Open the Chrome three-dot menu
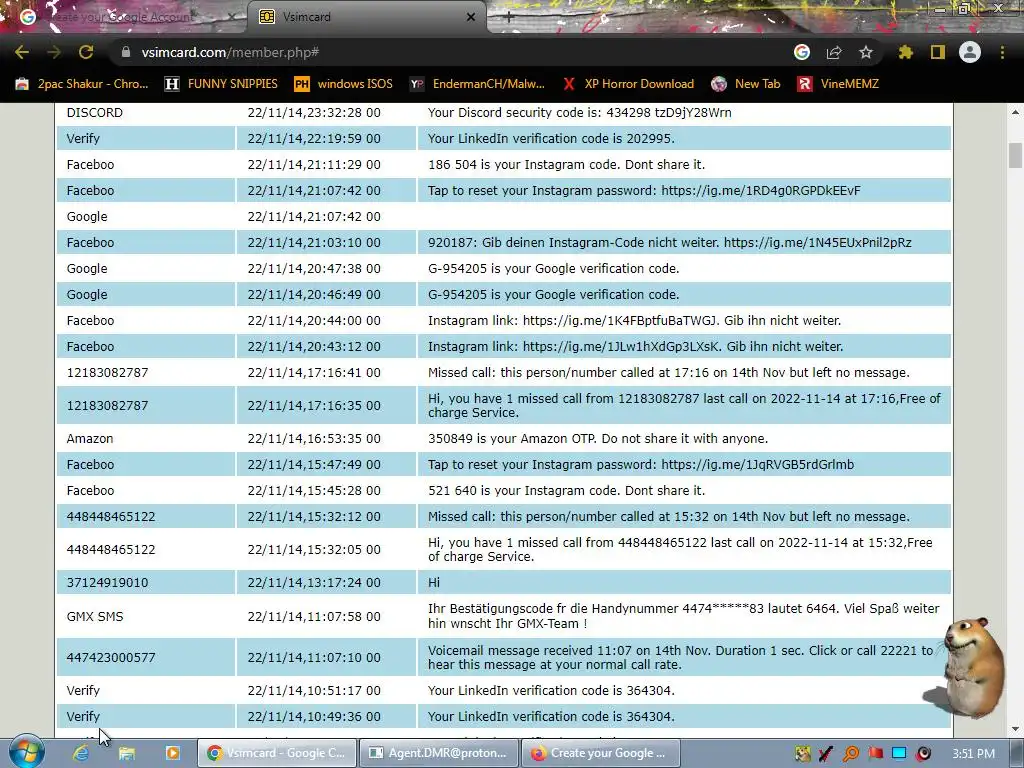1024x768 pixels. (x=1002, y=52)
